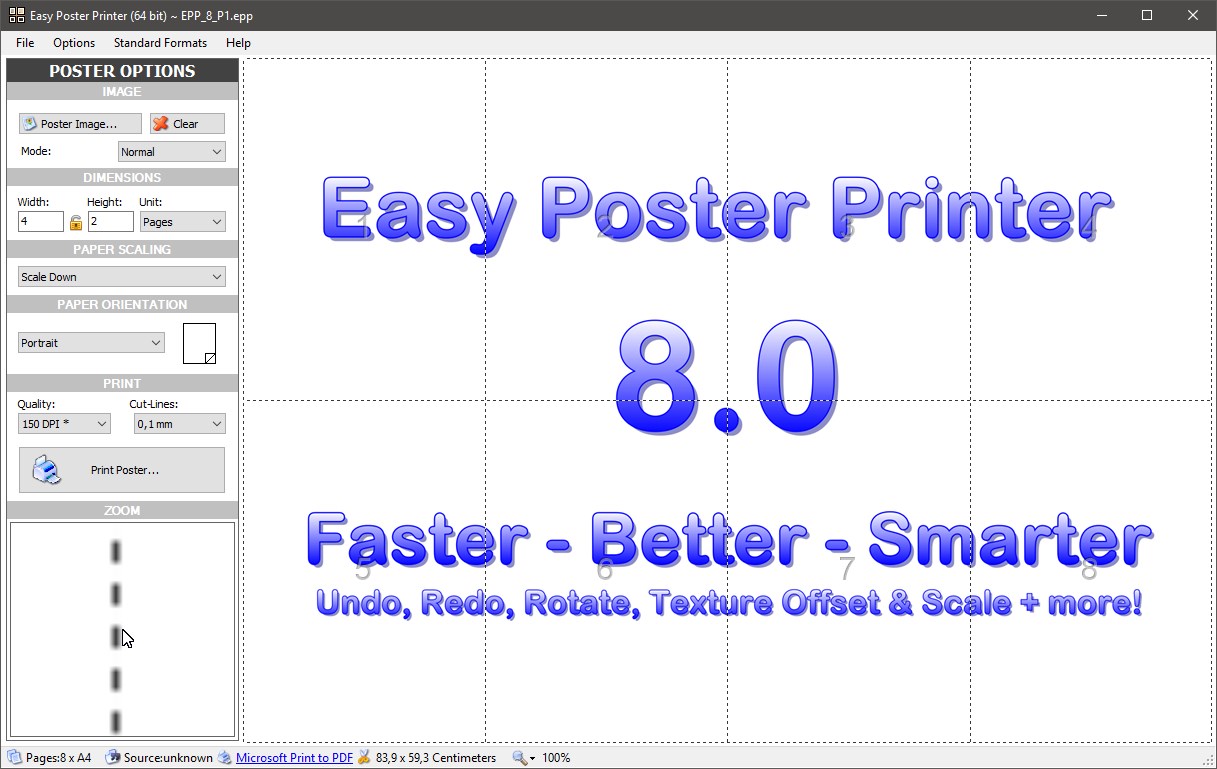Open the Paper Scaling dropdown set to Scale Down
The width and height of the screenshot is (1217, 769).
click(122, 277)
